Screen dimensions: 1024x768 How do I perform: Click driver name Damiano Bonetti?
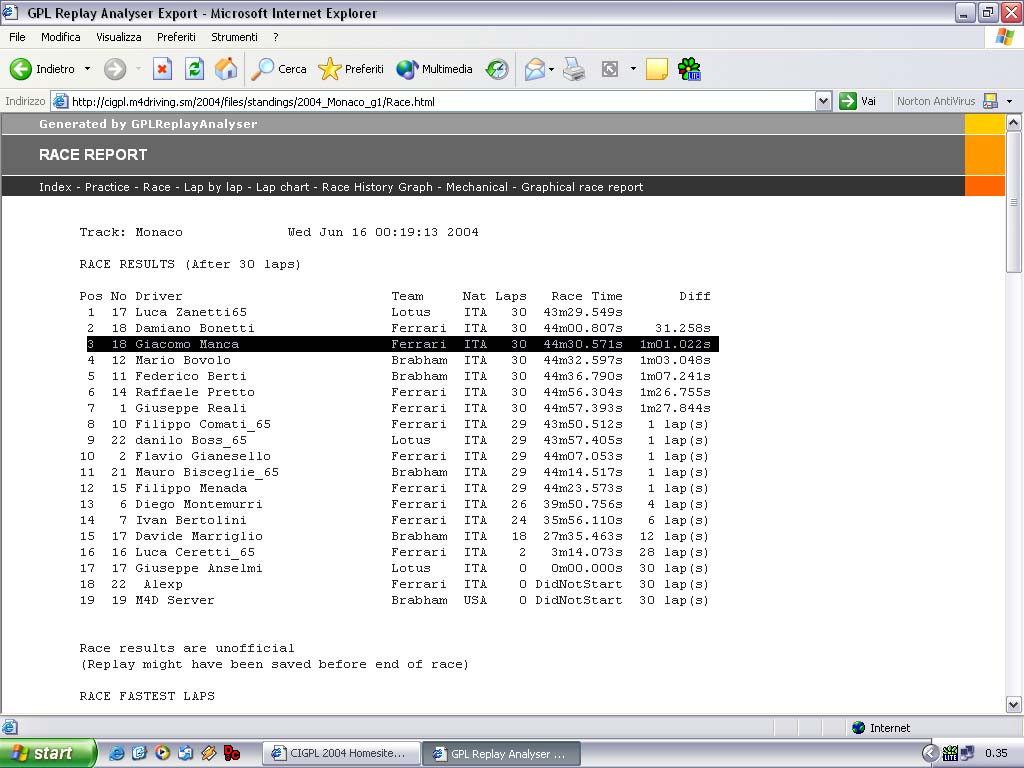(195, 328)
